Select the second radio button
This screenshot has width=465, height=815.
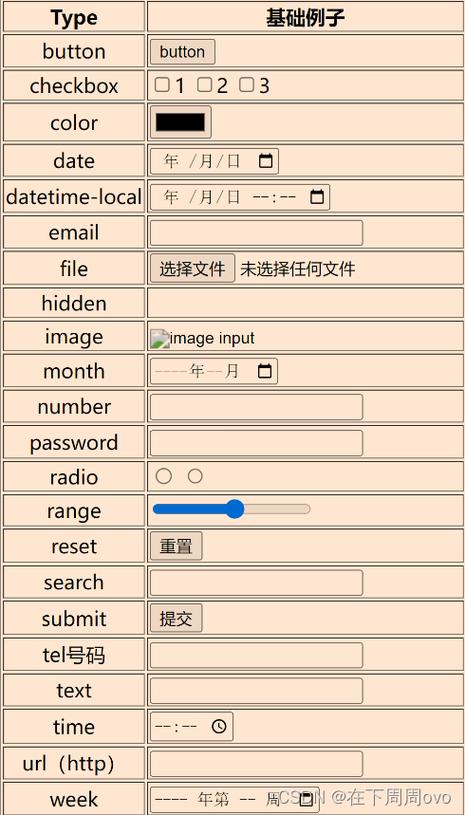pyautogui.click(x=195, y=476)
